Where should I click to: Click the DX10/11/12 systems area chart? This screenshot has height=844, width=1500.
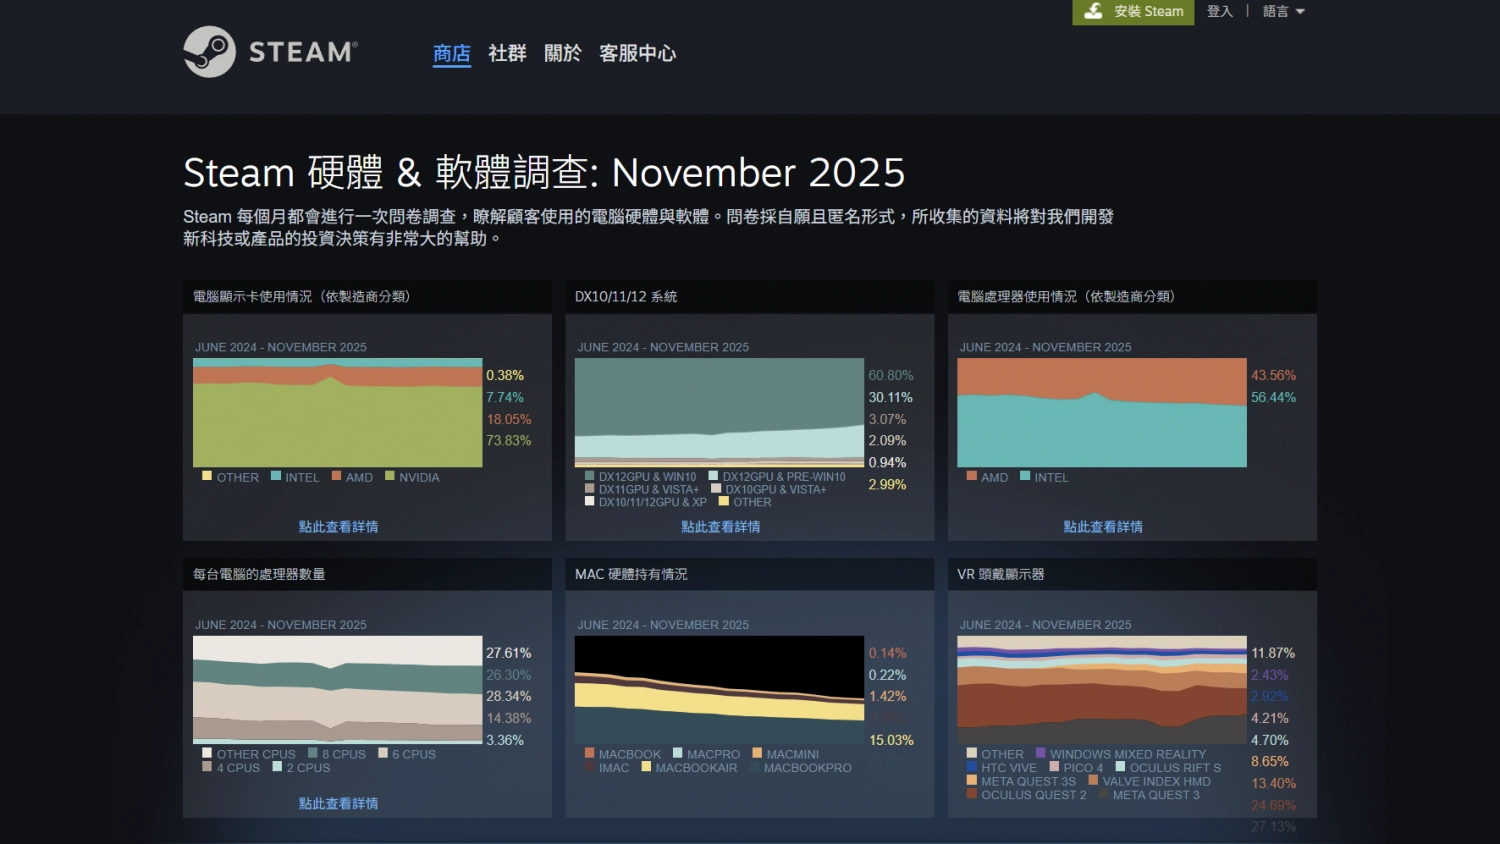(x=719, y=412)
